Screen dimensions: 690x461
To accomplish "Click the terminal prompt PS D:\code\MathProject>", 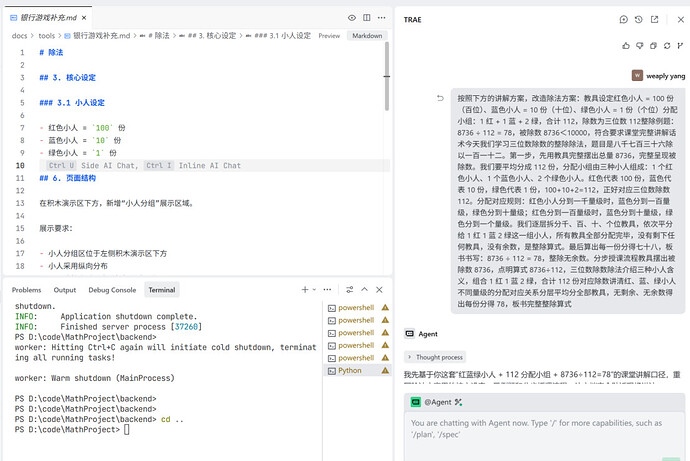I will 67,429.
